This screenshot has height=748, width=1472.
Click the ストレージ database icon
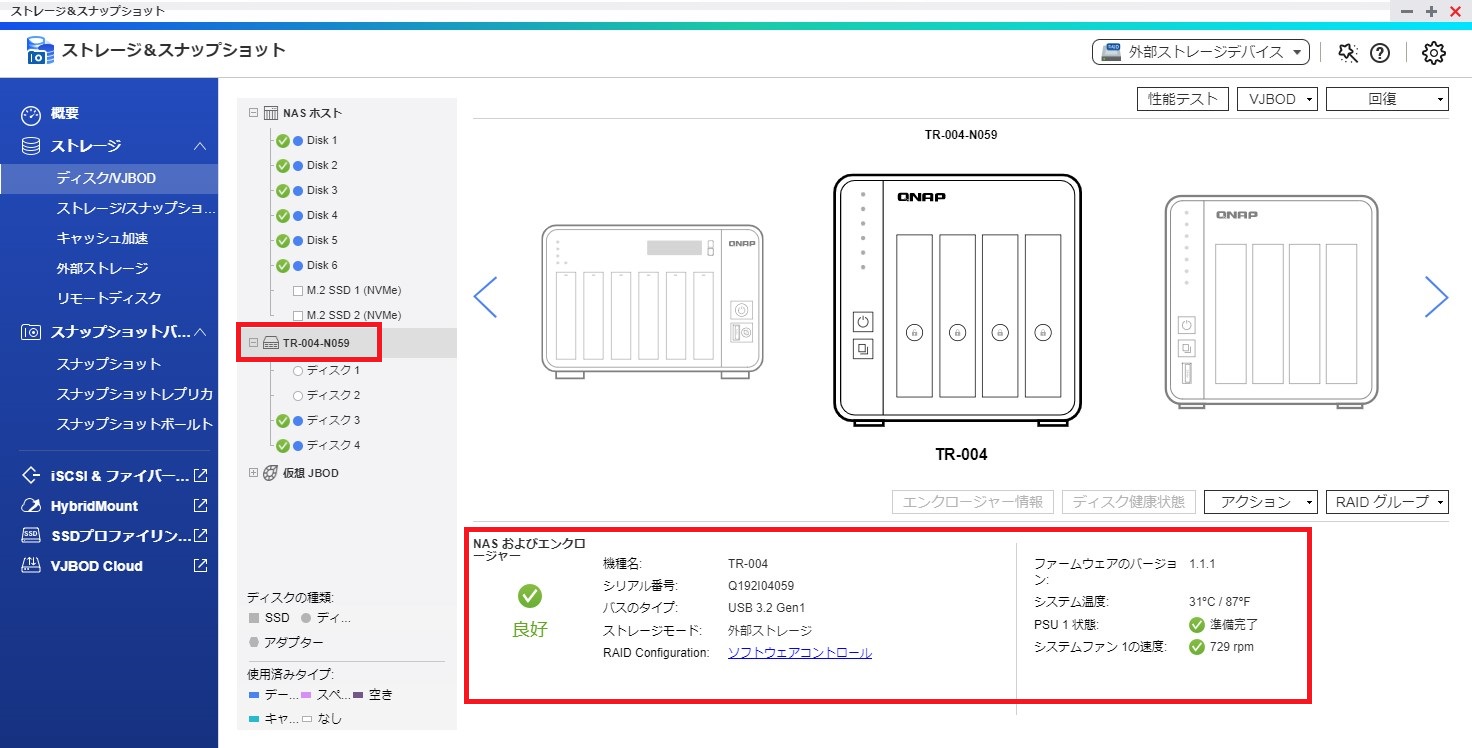(31, 146)
